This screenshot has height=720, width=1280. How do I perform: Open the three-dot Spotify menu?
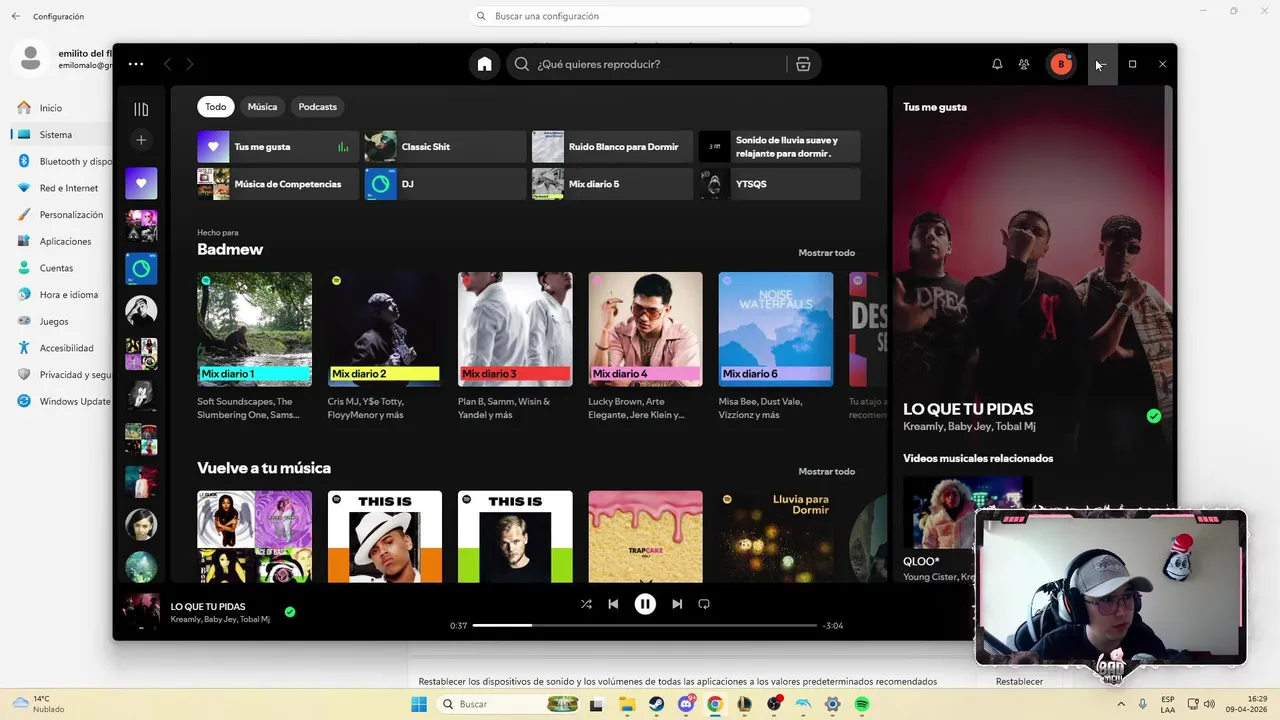136,64
